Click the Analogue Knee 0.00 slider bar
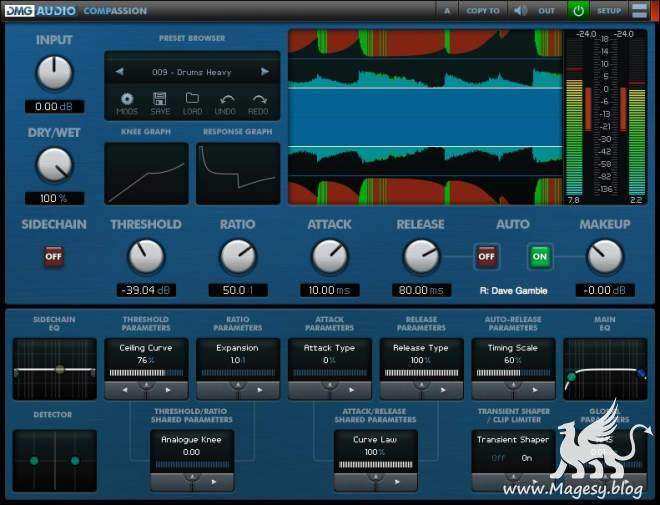660x505 pixels. pyautogui.click(x=192, y=465)
